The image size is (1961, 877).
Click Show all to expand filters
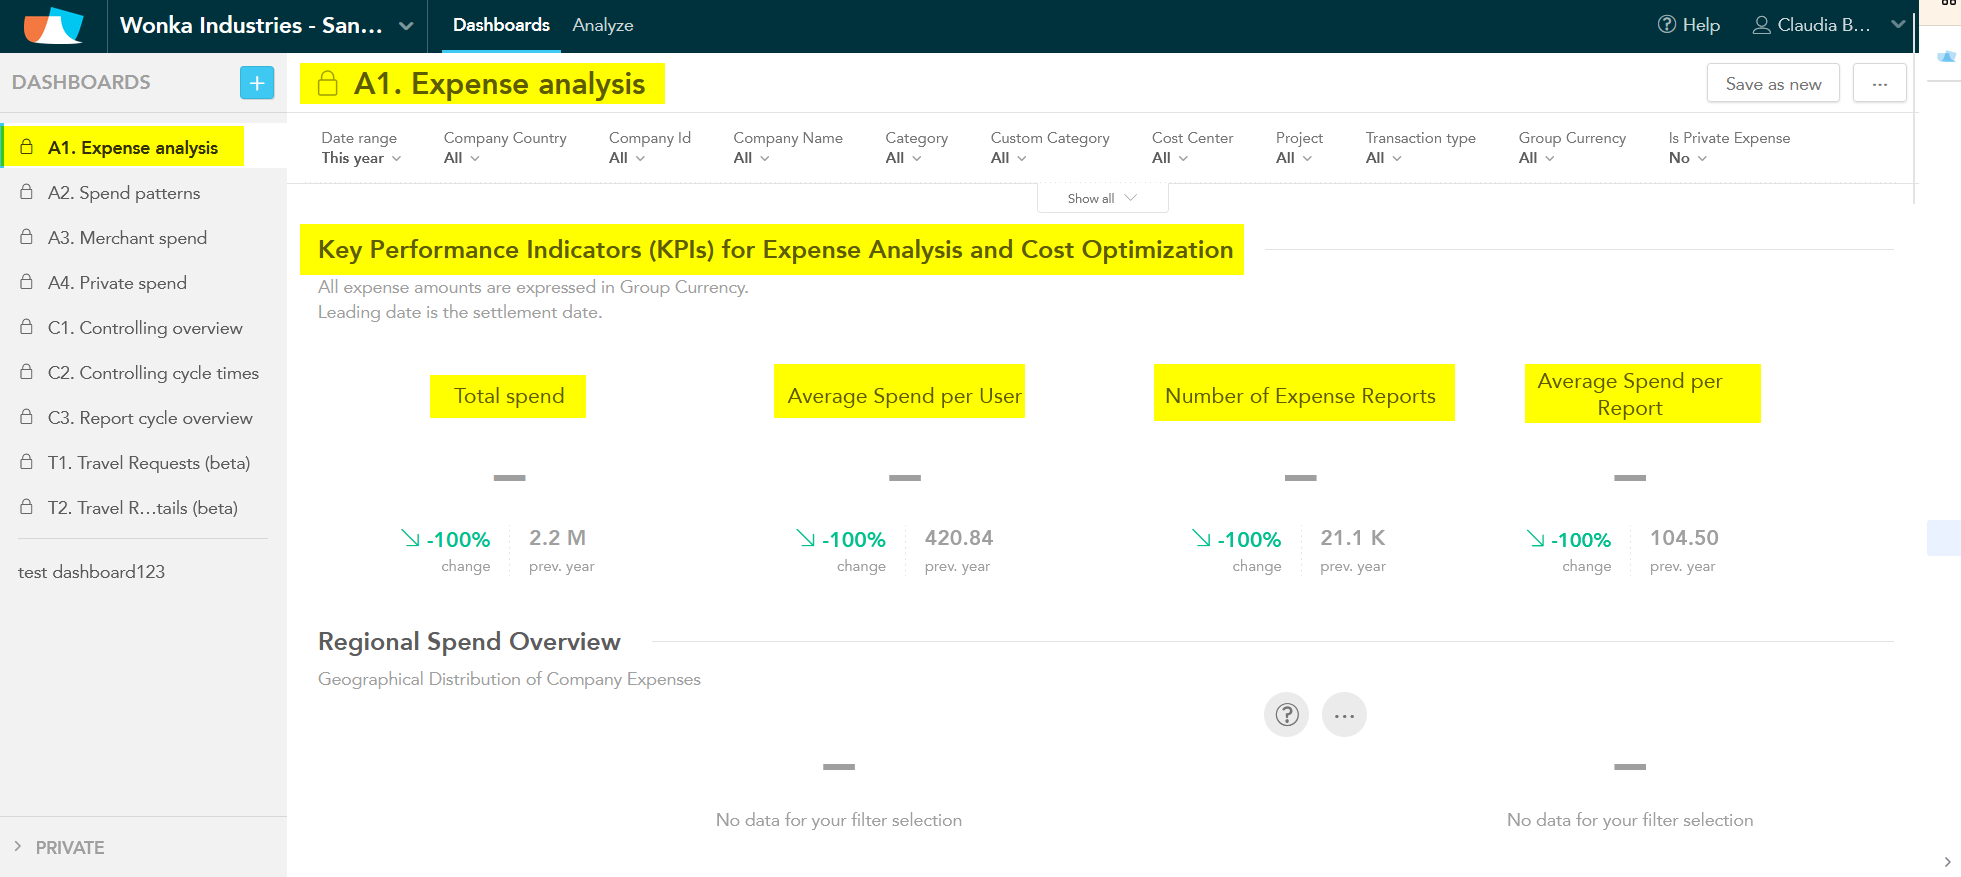pos(1102,198)
